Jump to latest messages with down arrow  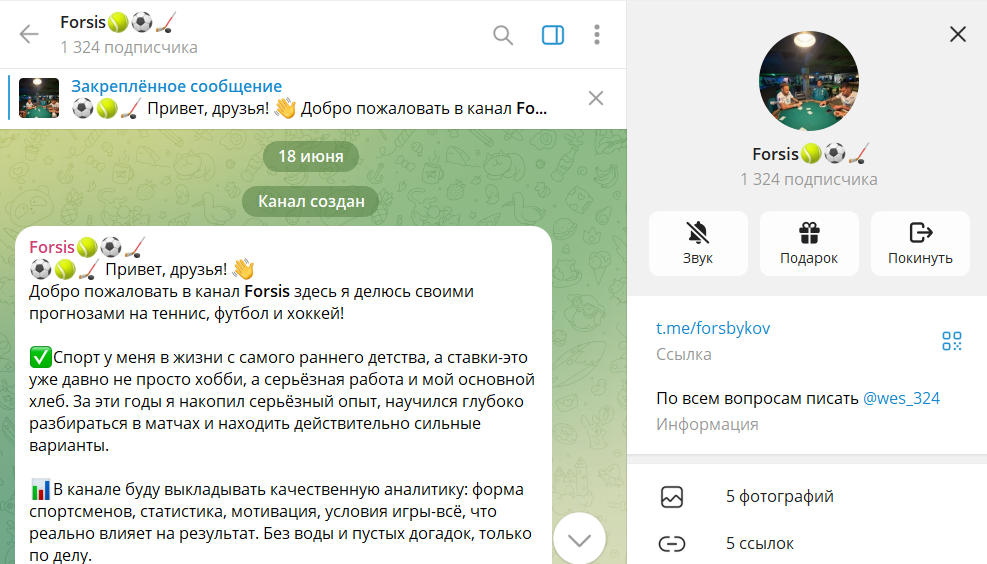579,539
